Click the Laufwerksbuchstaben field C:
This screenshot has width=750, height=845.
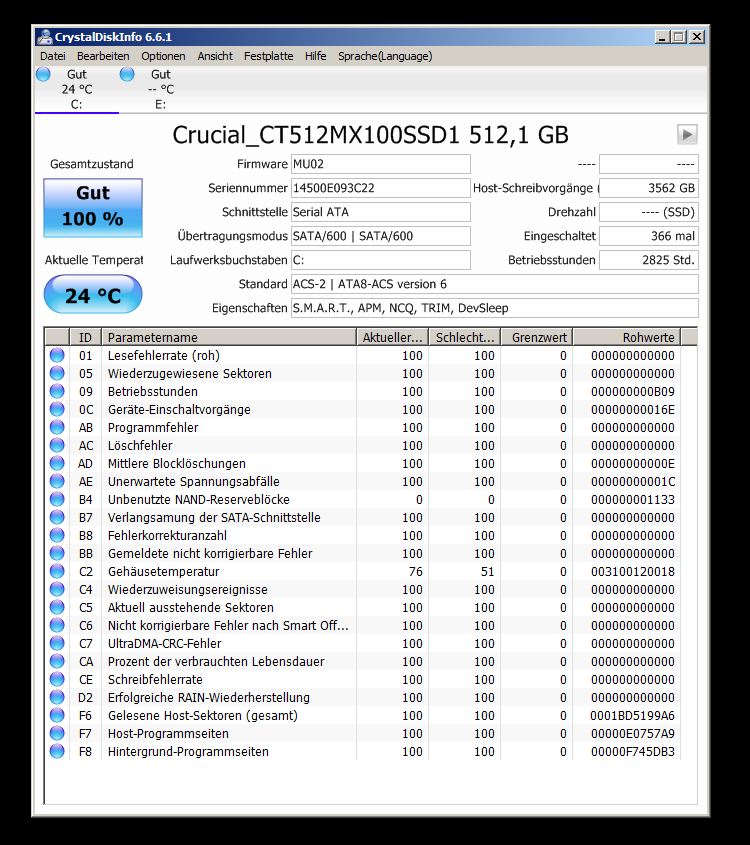380,260
